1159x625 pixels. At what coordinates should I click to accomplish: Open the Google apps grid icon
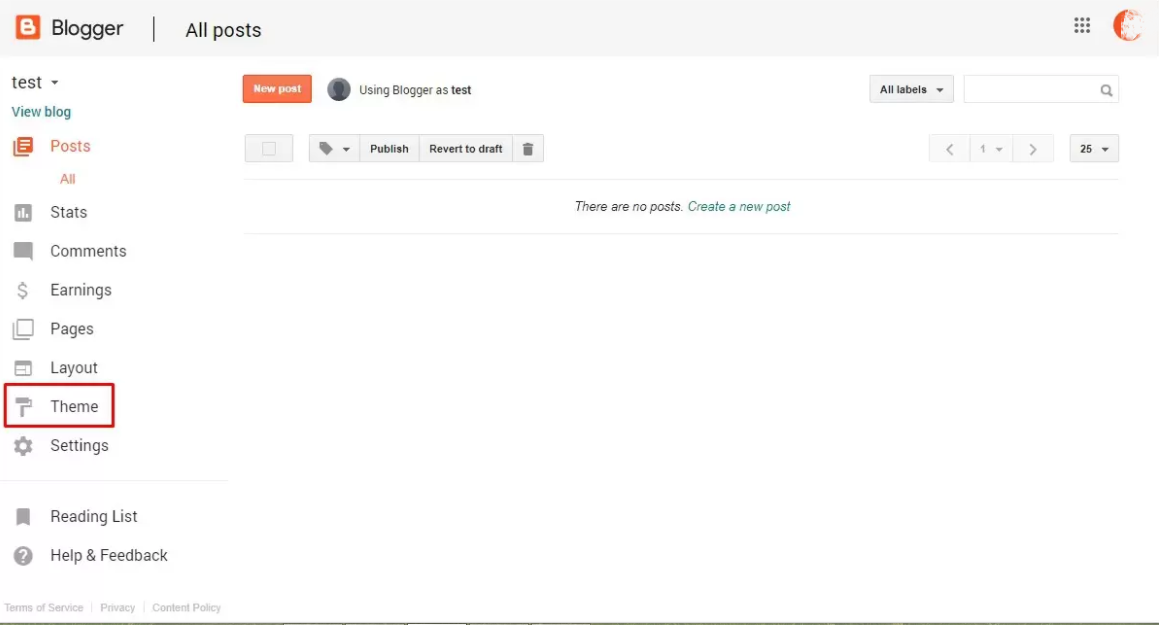[1081, 25]
